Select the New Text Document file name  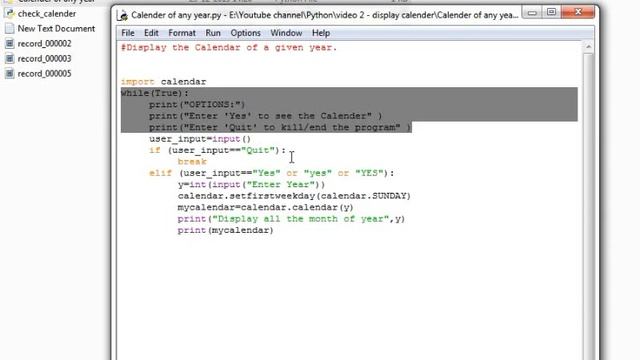click(56, 29)
